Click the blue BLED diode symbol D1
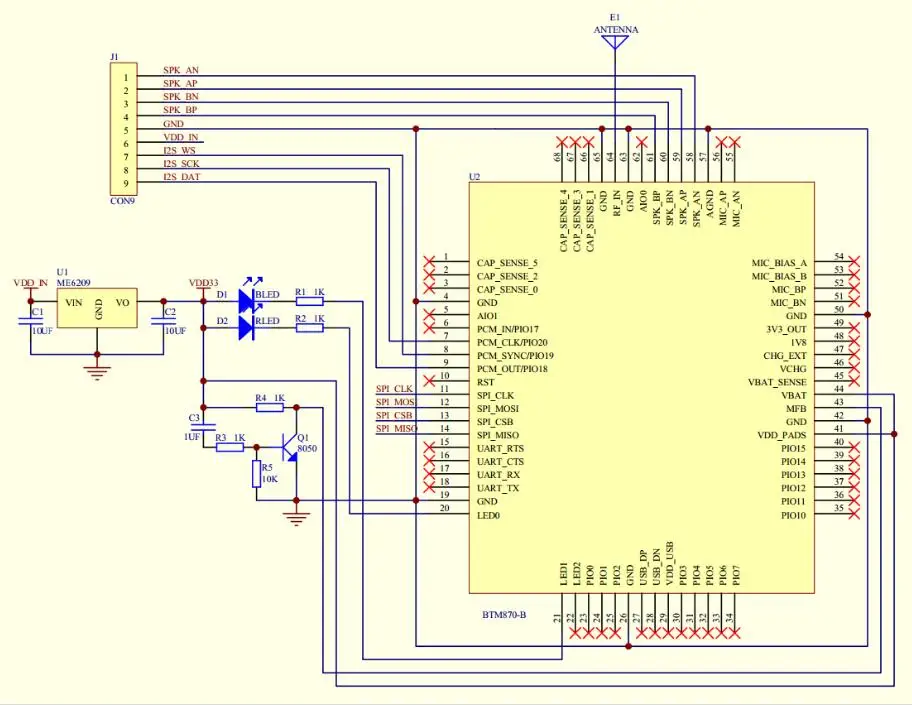 coord(247,301)
